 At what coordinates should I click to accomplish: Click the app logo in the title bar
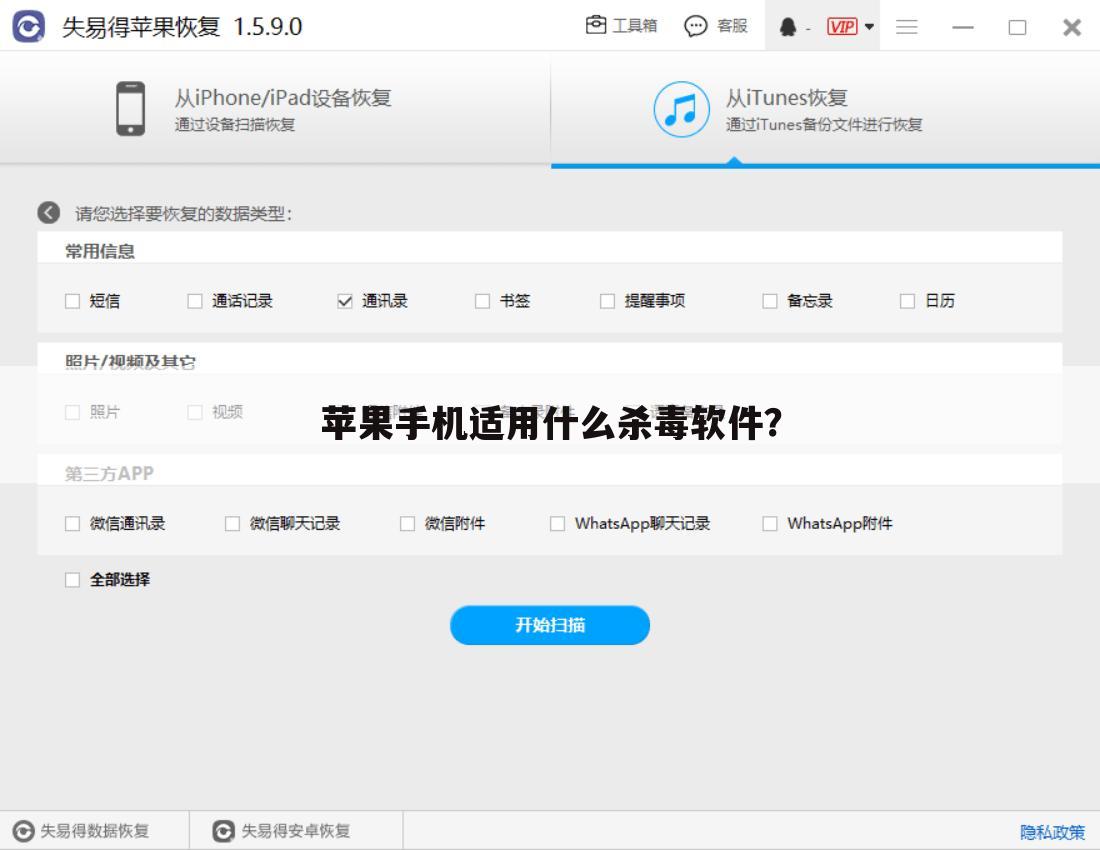30,27
